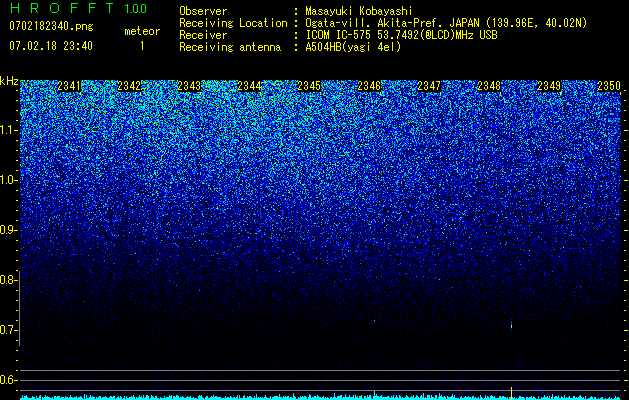Click time marker 2343
Image resolution: width=629 pixels, height=400 pixels.
[x=189, y=86]
